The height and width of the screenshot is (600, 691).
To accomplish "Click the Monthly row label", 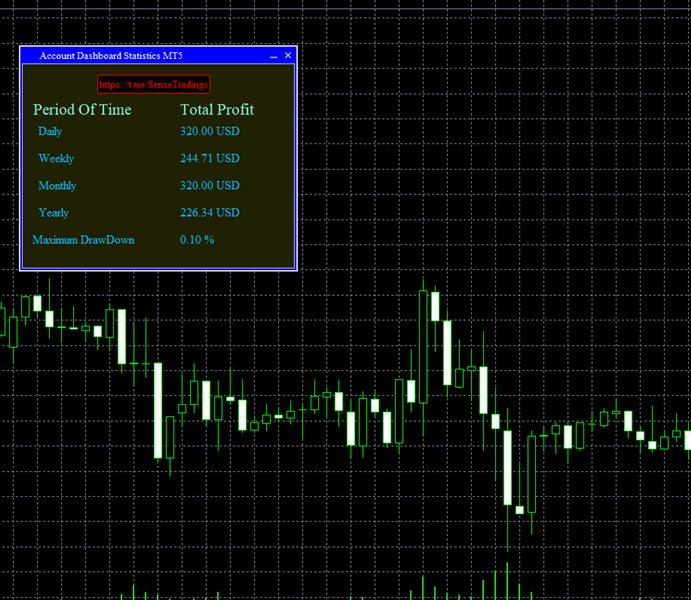I will coord(57,186).
